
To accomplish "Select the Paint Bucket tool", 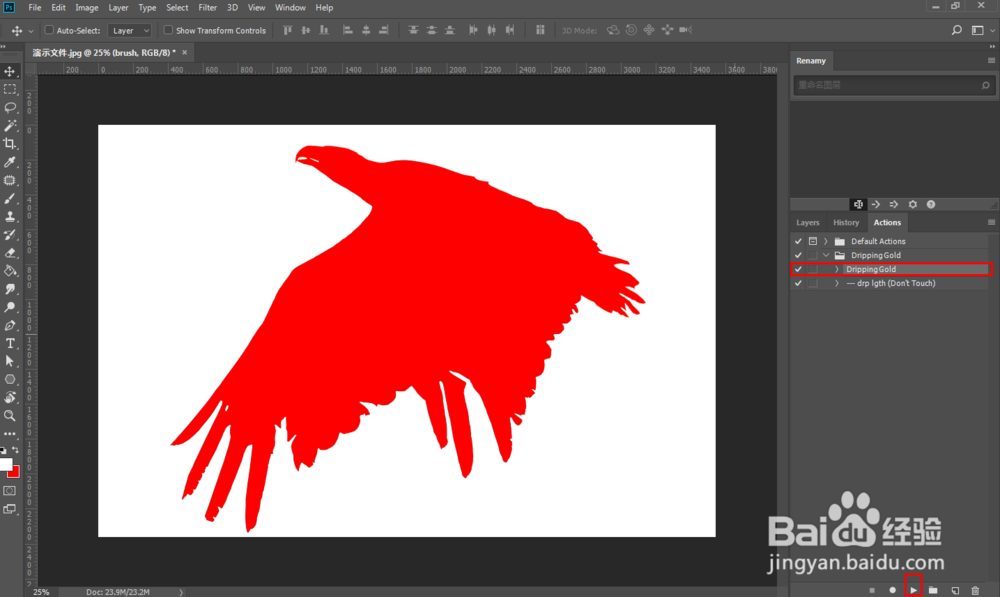I will coord(10,271).
